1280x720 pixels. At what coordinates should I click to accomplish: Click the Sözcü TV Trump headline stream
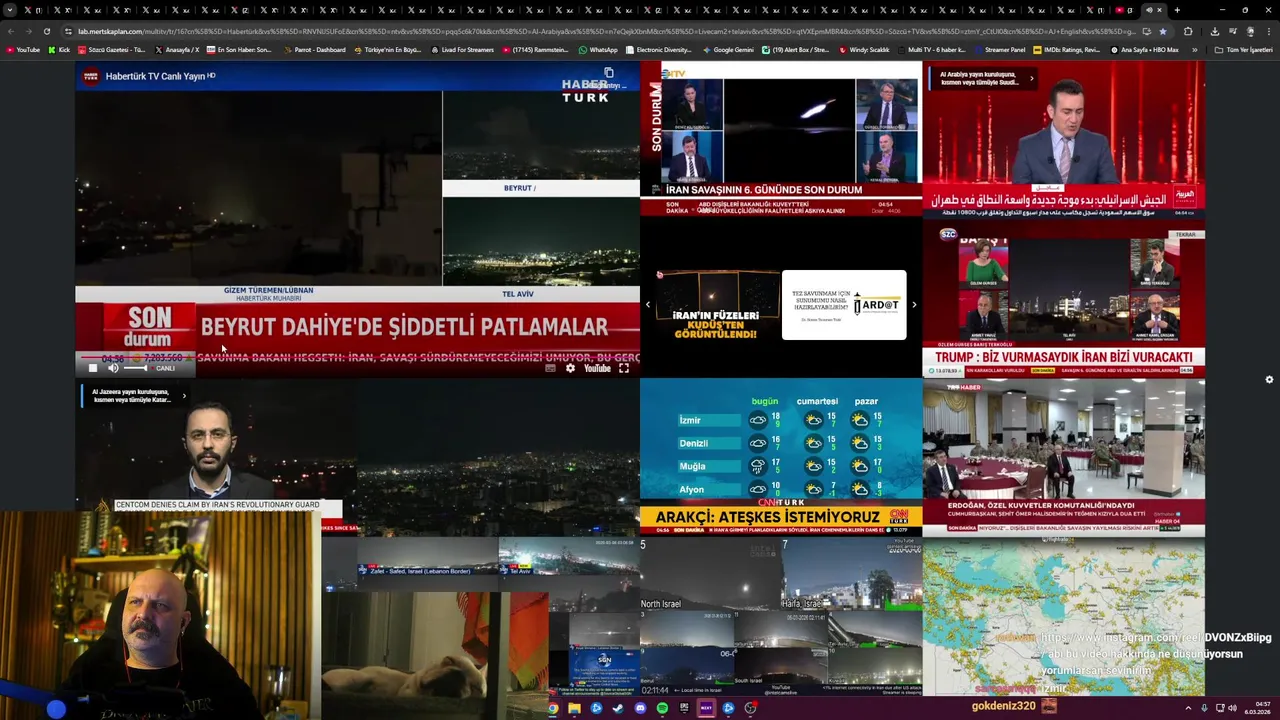click(1063, 298)
